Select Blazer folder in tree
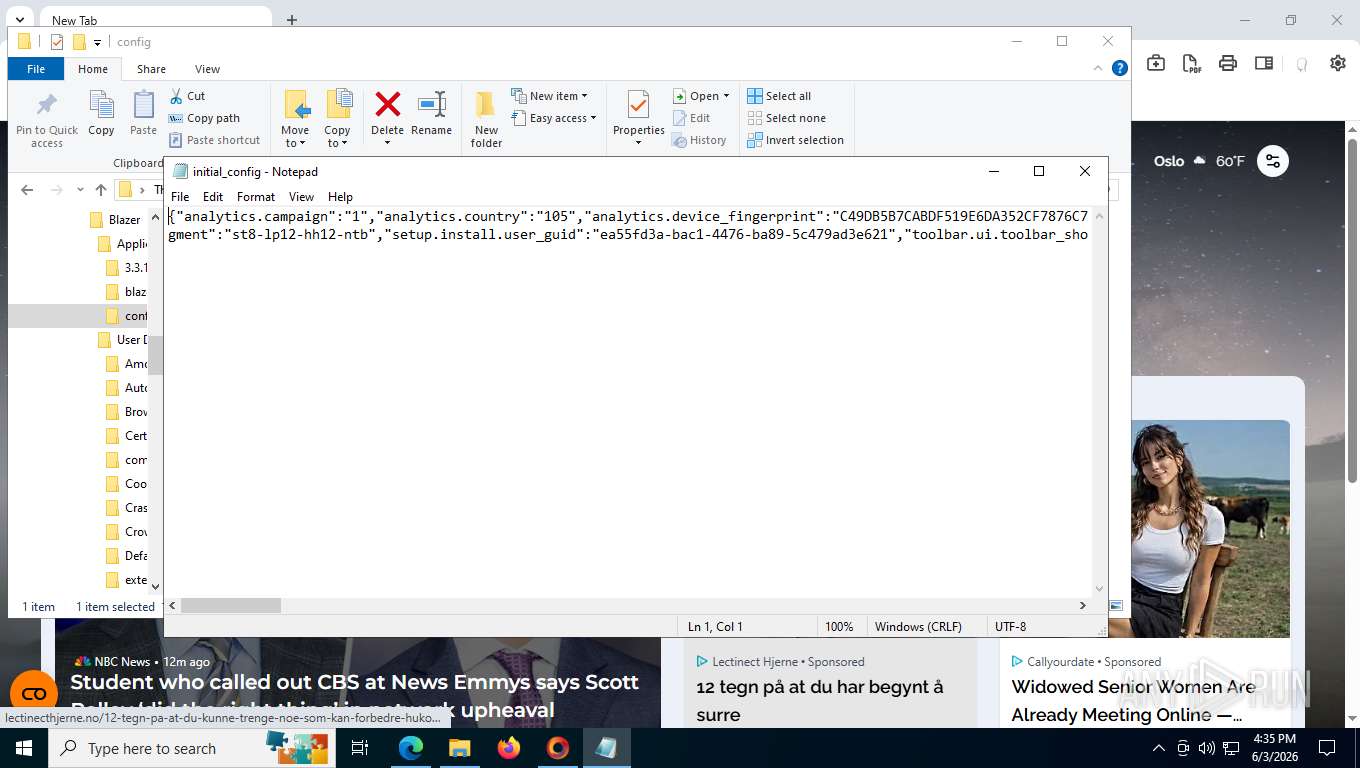1360x768 pixels. 125,220
